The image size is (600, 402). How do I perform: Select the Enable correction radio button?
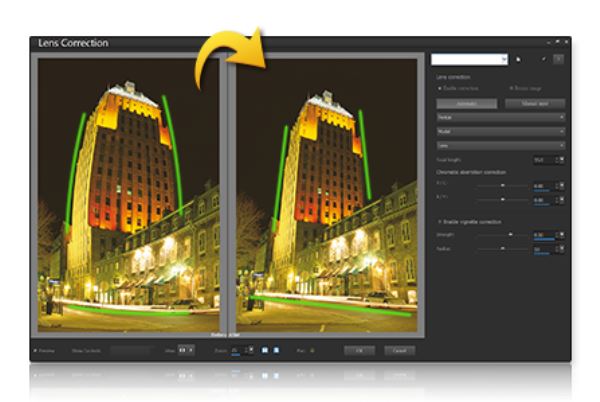(x=438, y=89)
